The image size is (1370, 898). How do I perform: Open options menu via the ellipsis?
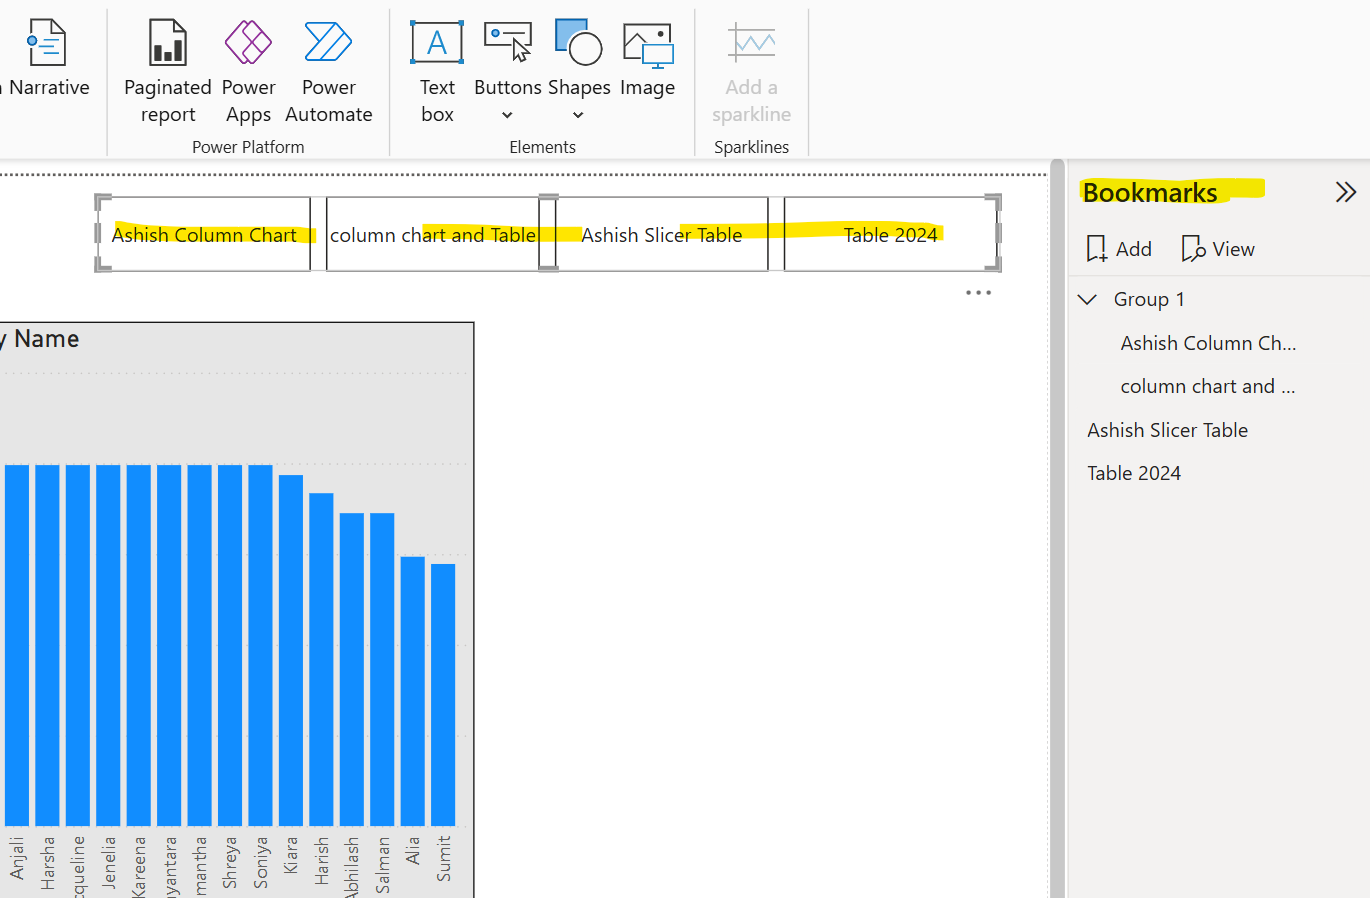click(x=978, y=291)
